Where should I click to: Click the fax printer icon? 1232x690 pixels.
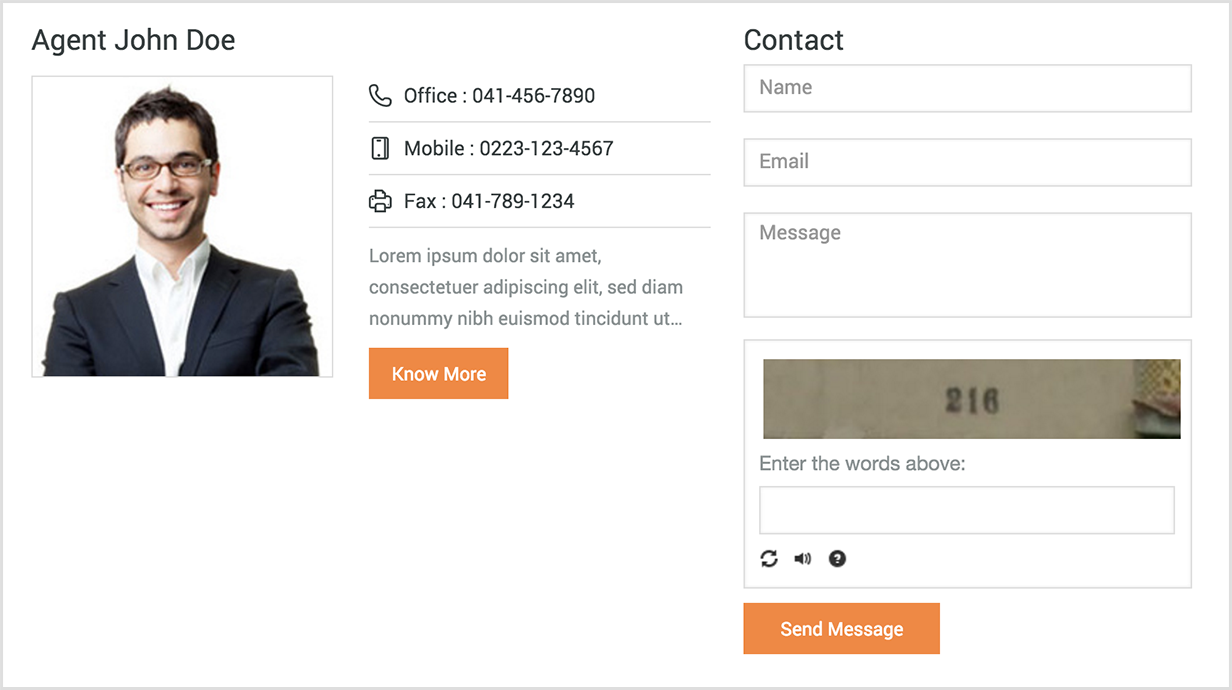click(380, 201)
